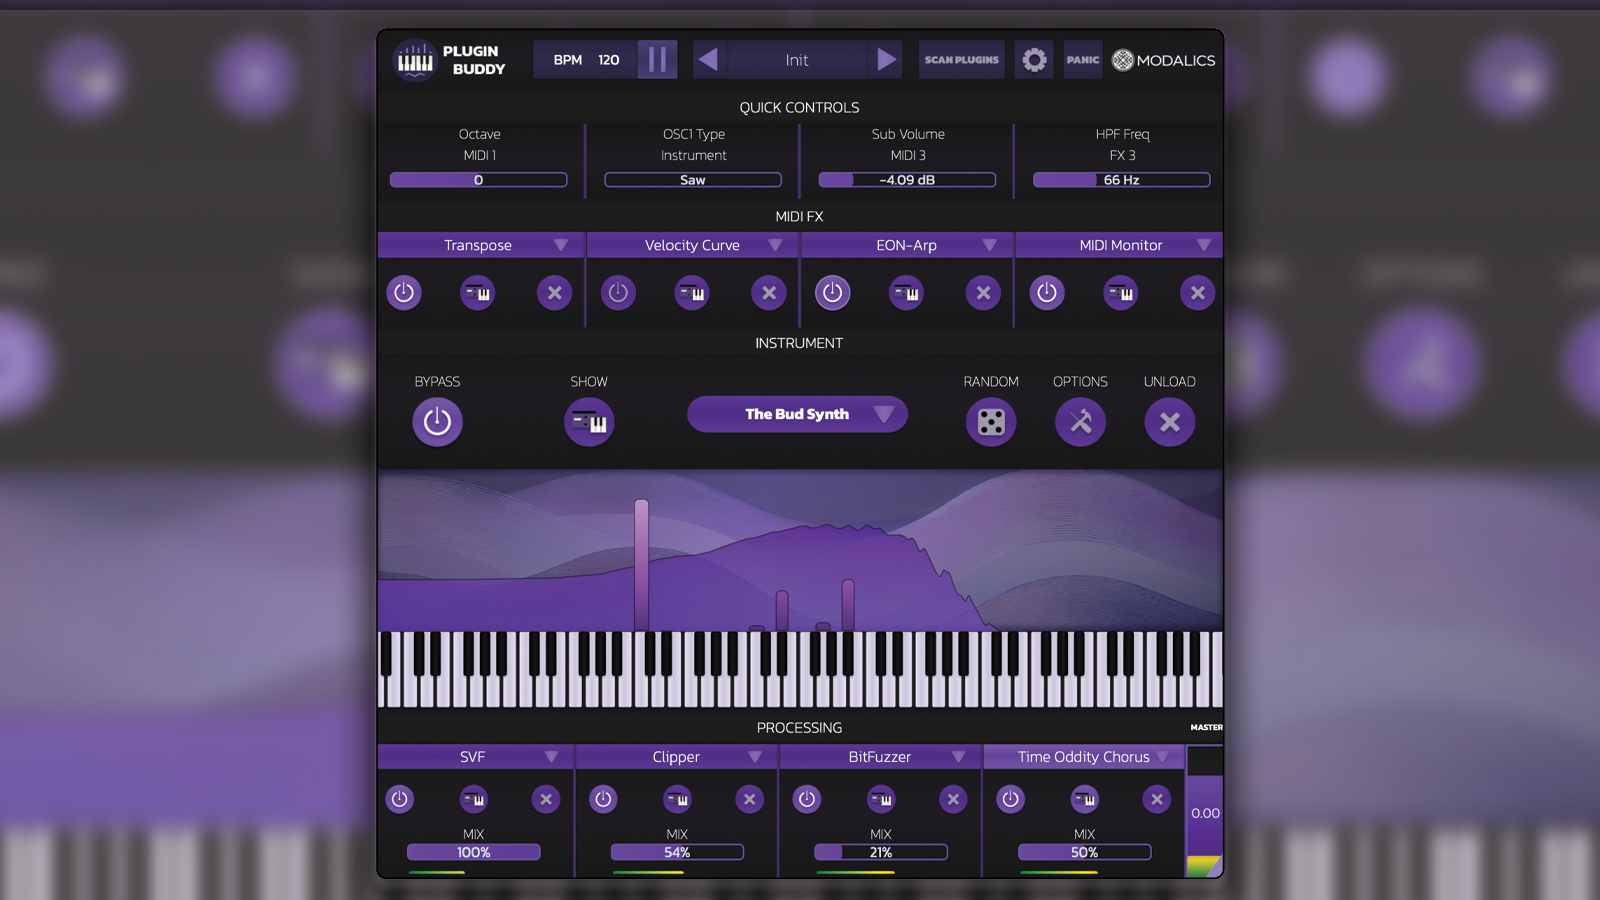This screenshot has height=900, width=1600.
Task: Click the Scan Plugins button
Action: pyautogui.click(x=961, y=60)
